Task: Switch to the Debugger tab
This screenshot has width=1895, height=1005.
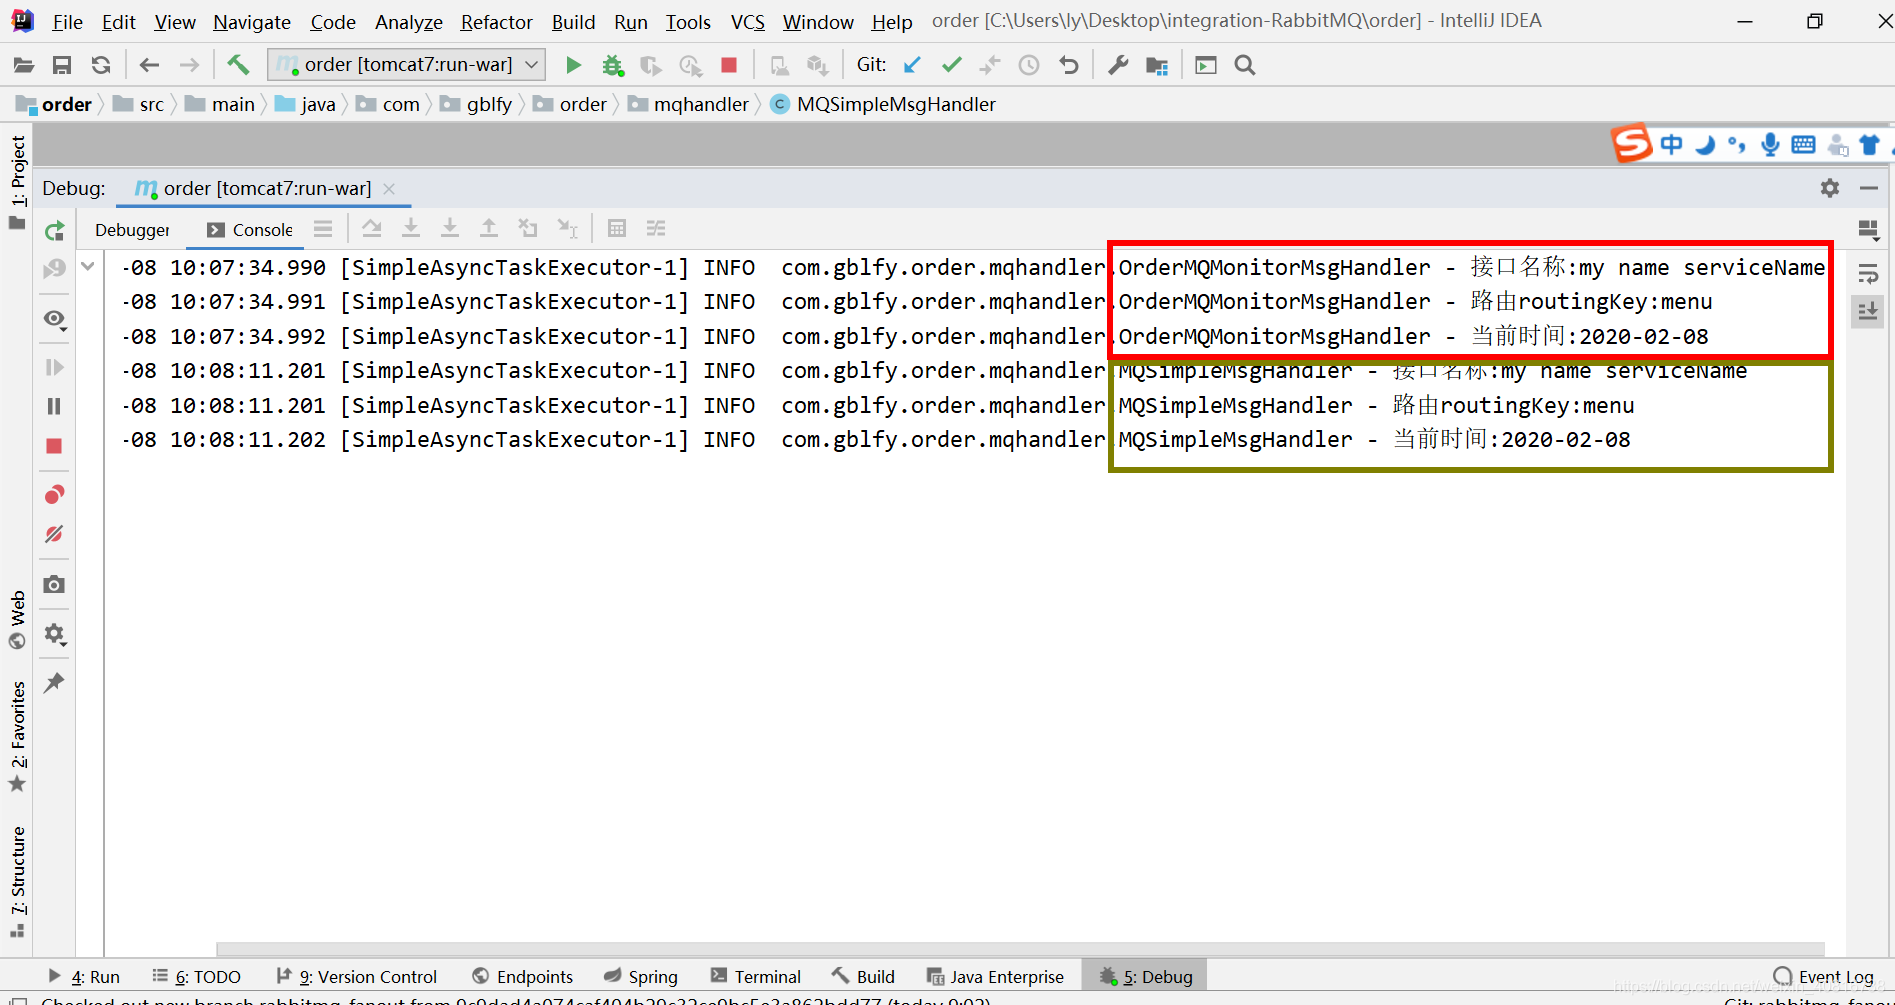Action: click(132, 230)
